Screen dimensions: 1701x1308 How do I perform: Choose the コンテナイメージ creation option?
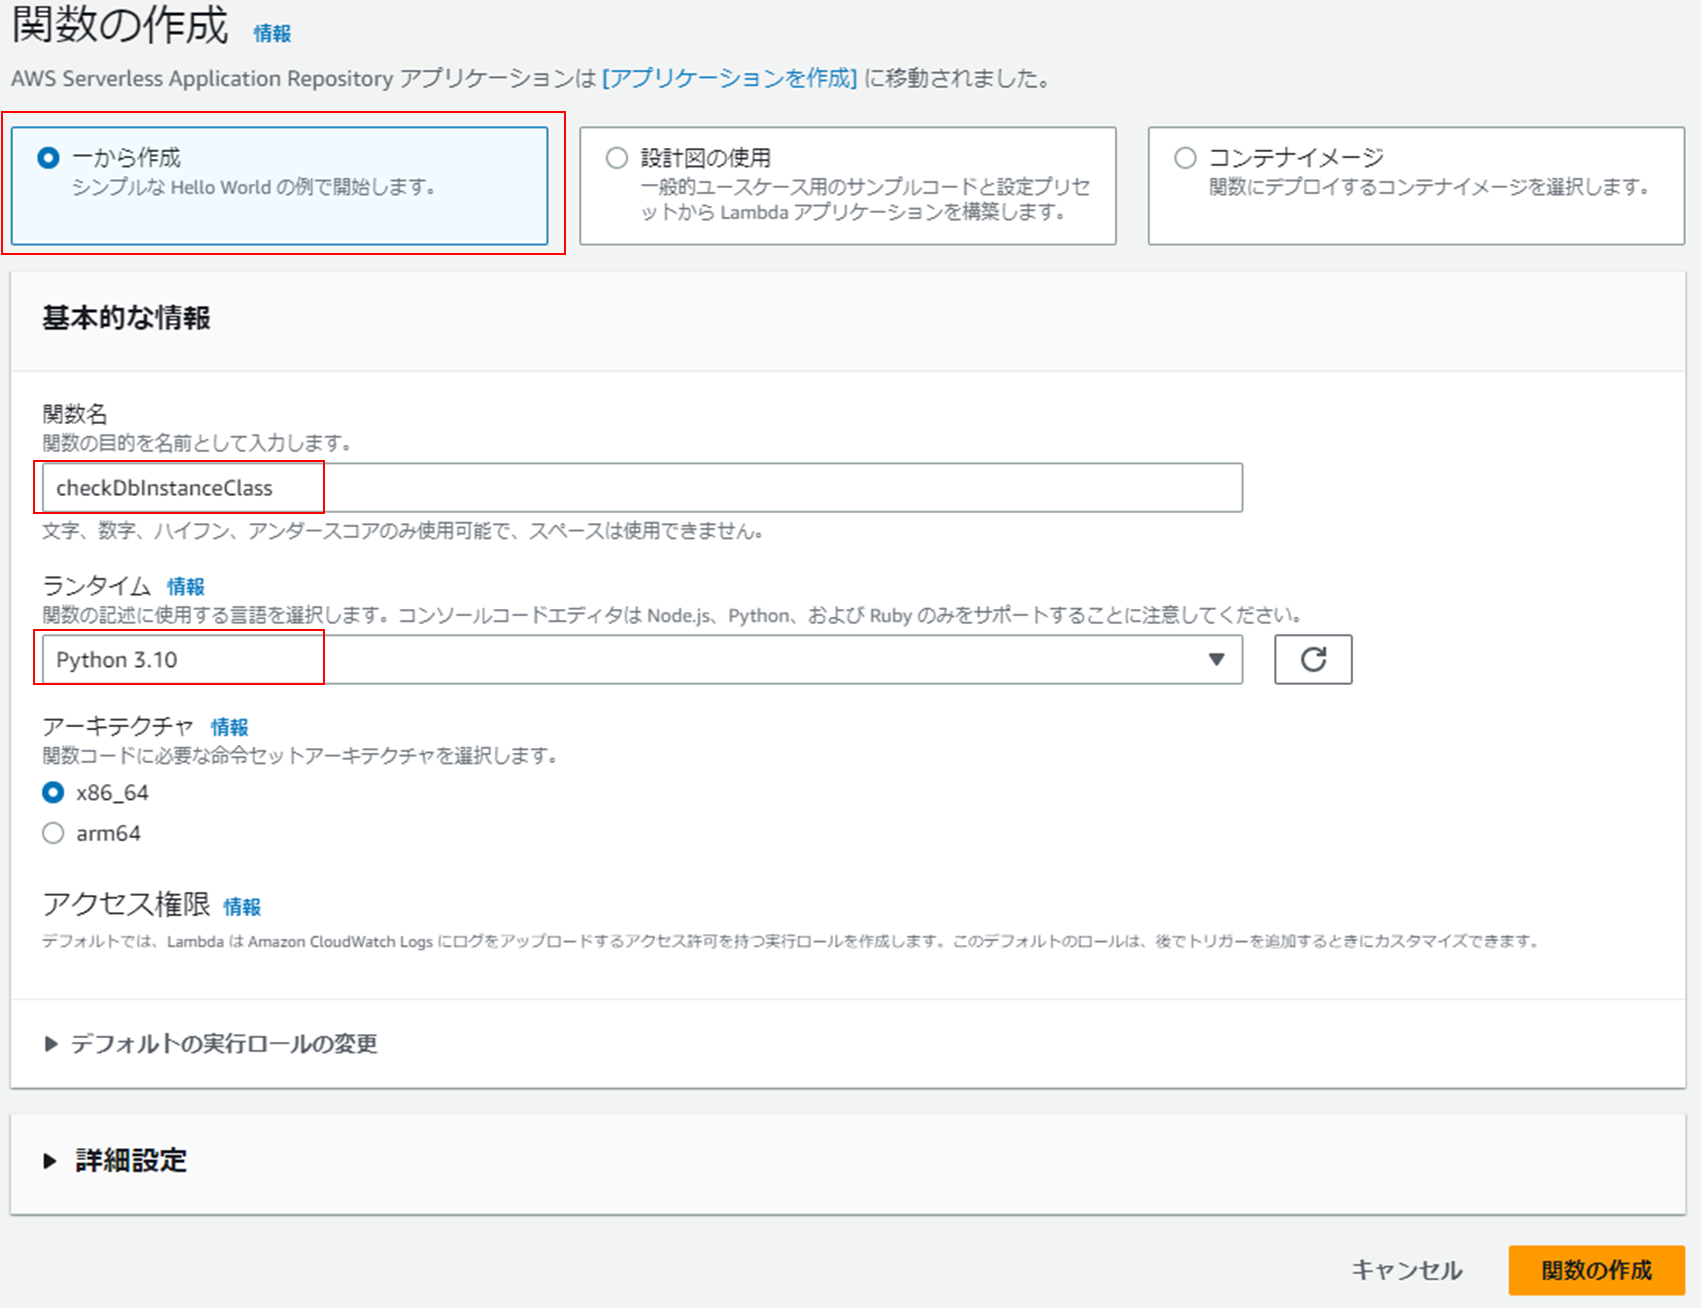1185,157
